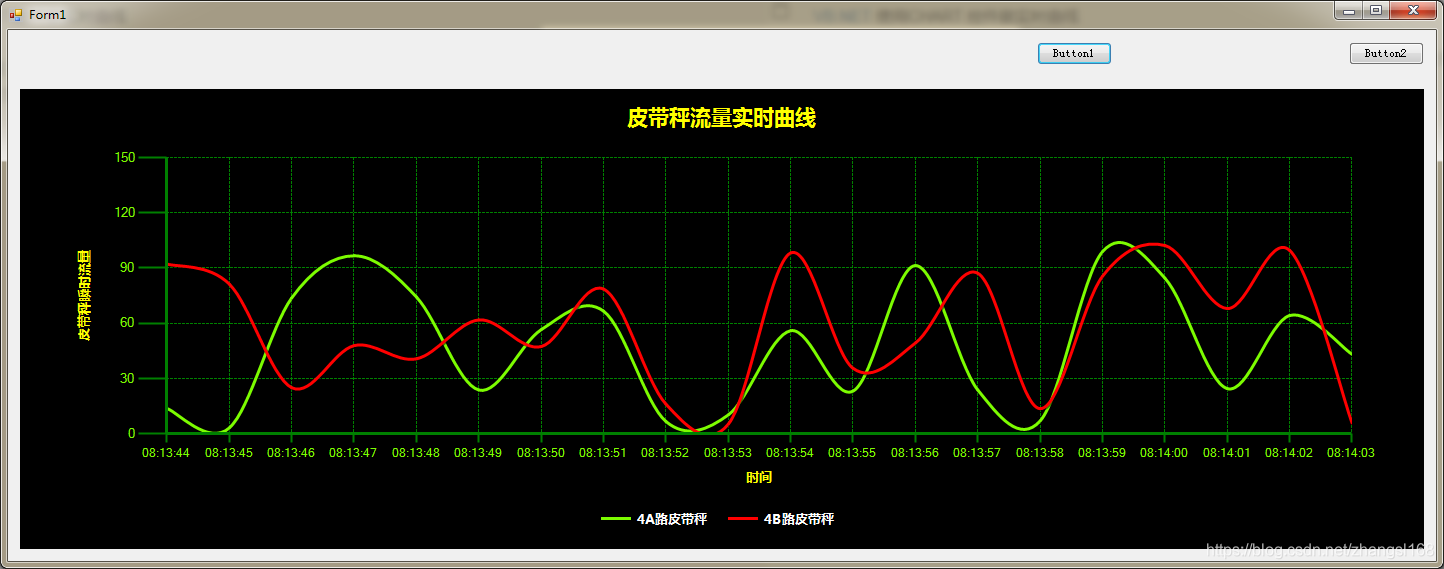The image size is (1444, 569).
Task: Click the Y-axis label 30
Action: 128,378
